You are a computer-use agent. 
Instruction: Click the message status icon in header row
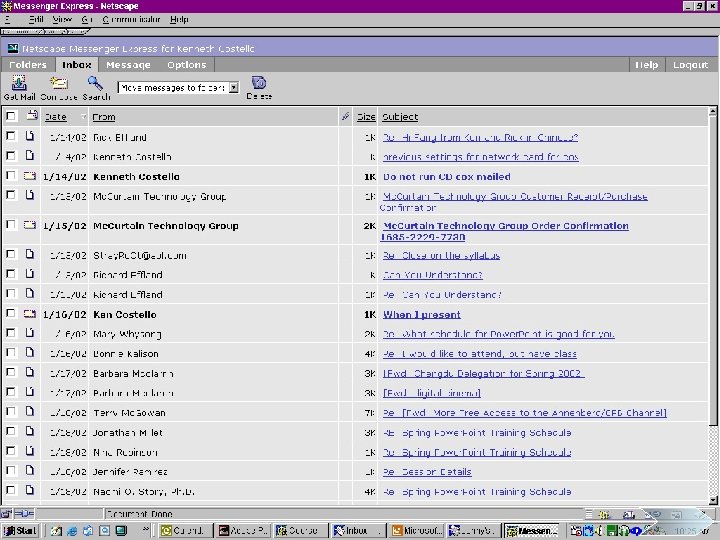click(31, 116)
